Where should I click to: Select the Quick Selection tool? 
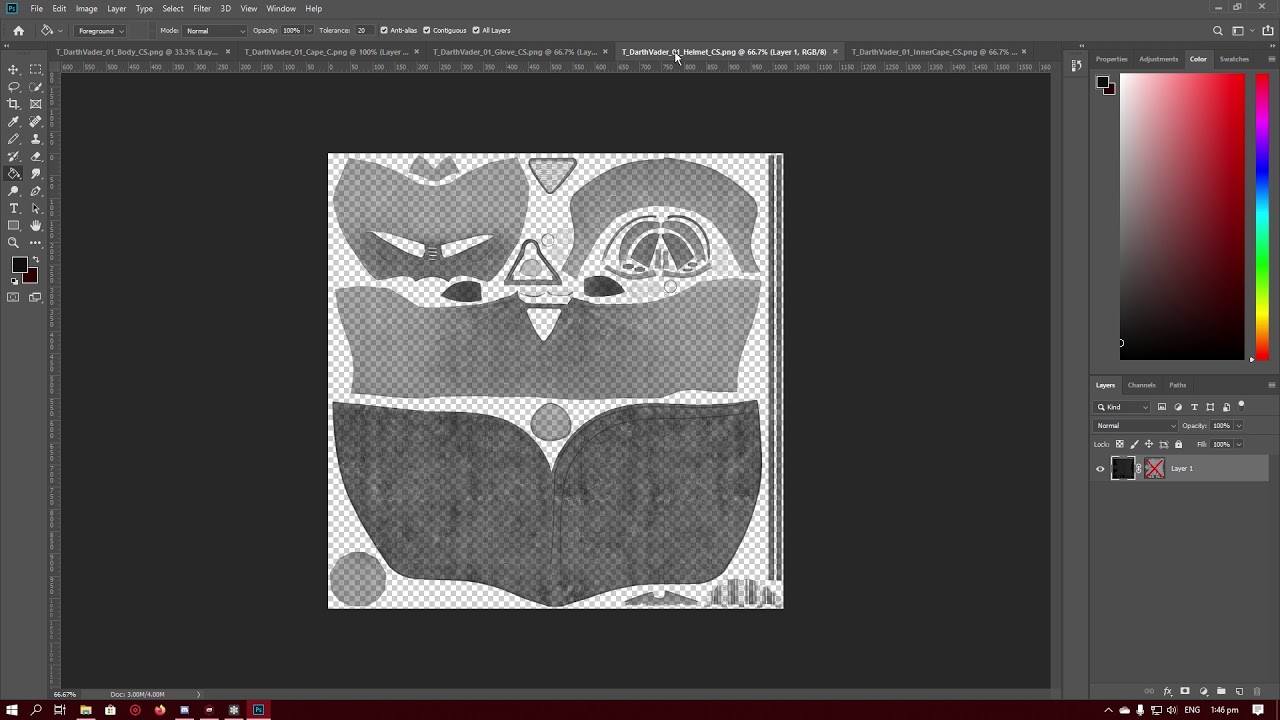tap(36, 87)
